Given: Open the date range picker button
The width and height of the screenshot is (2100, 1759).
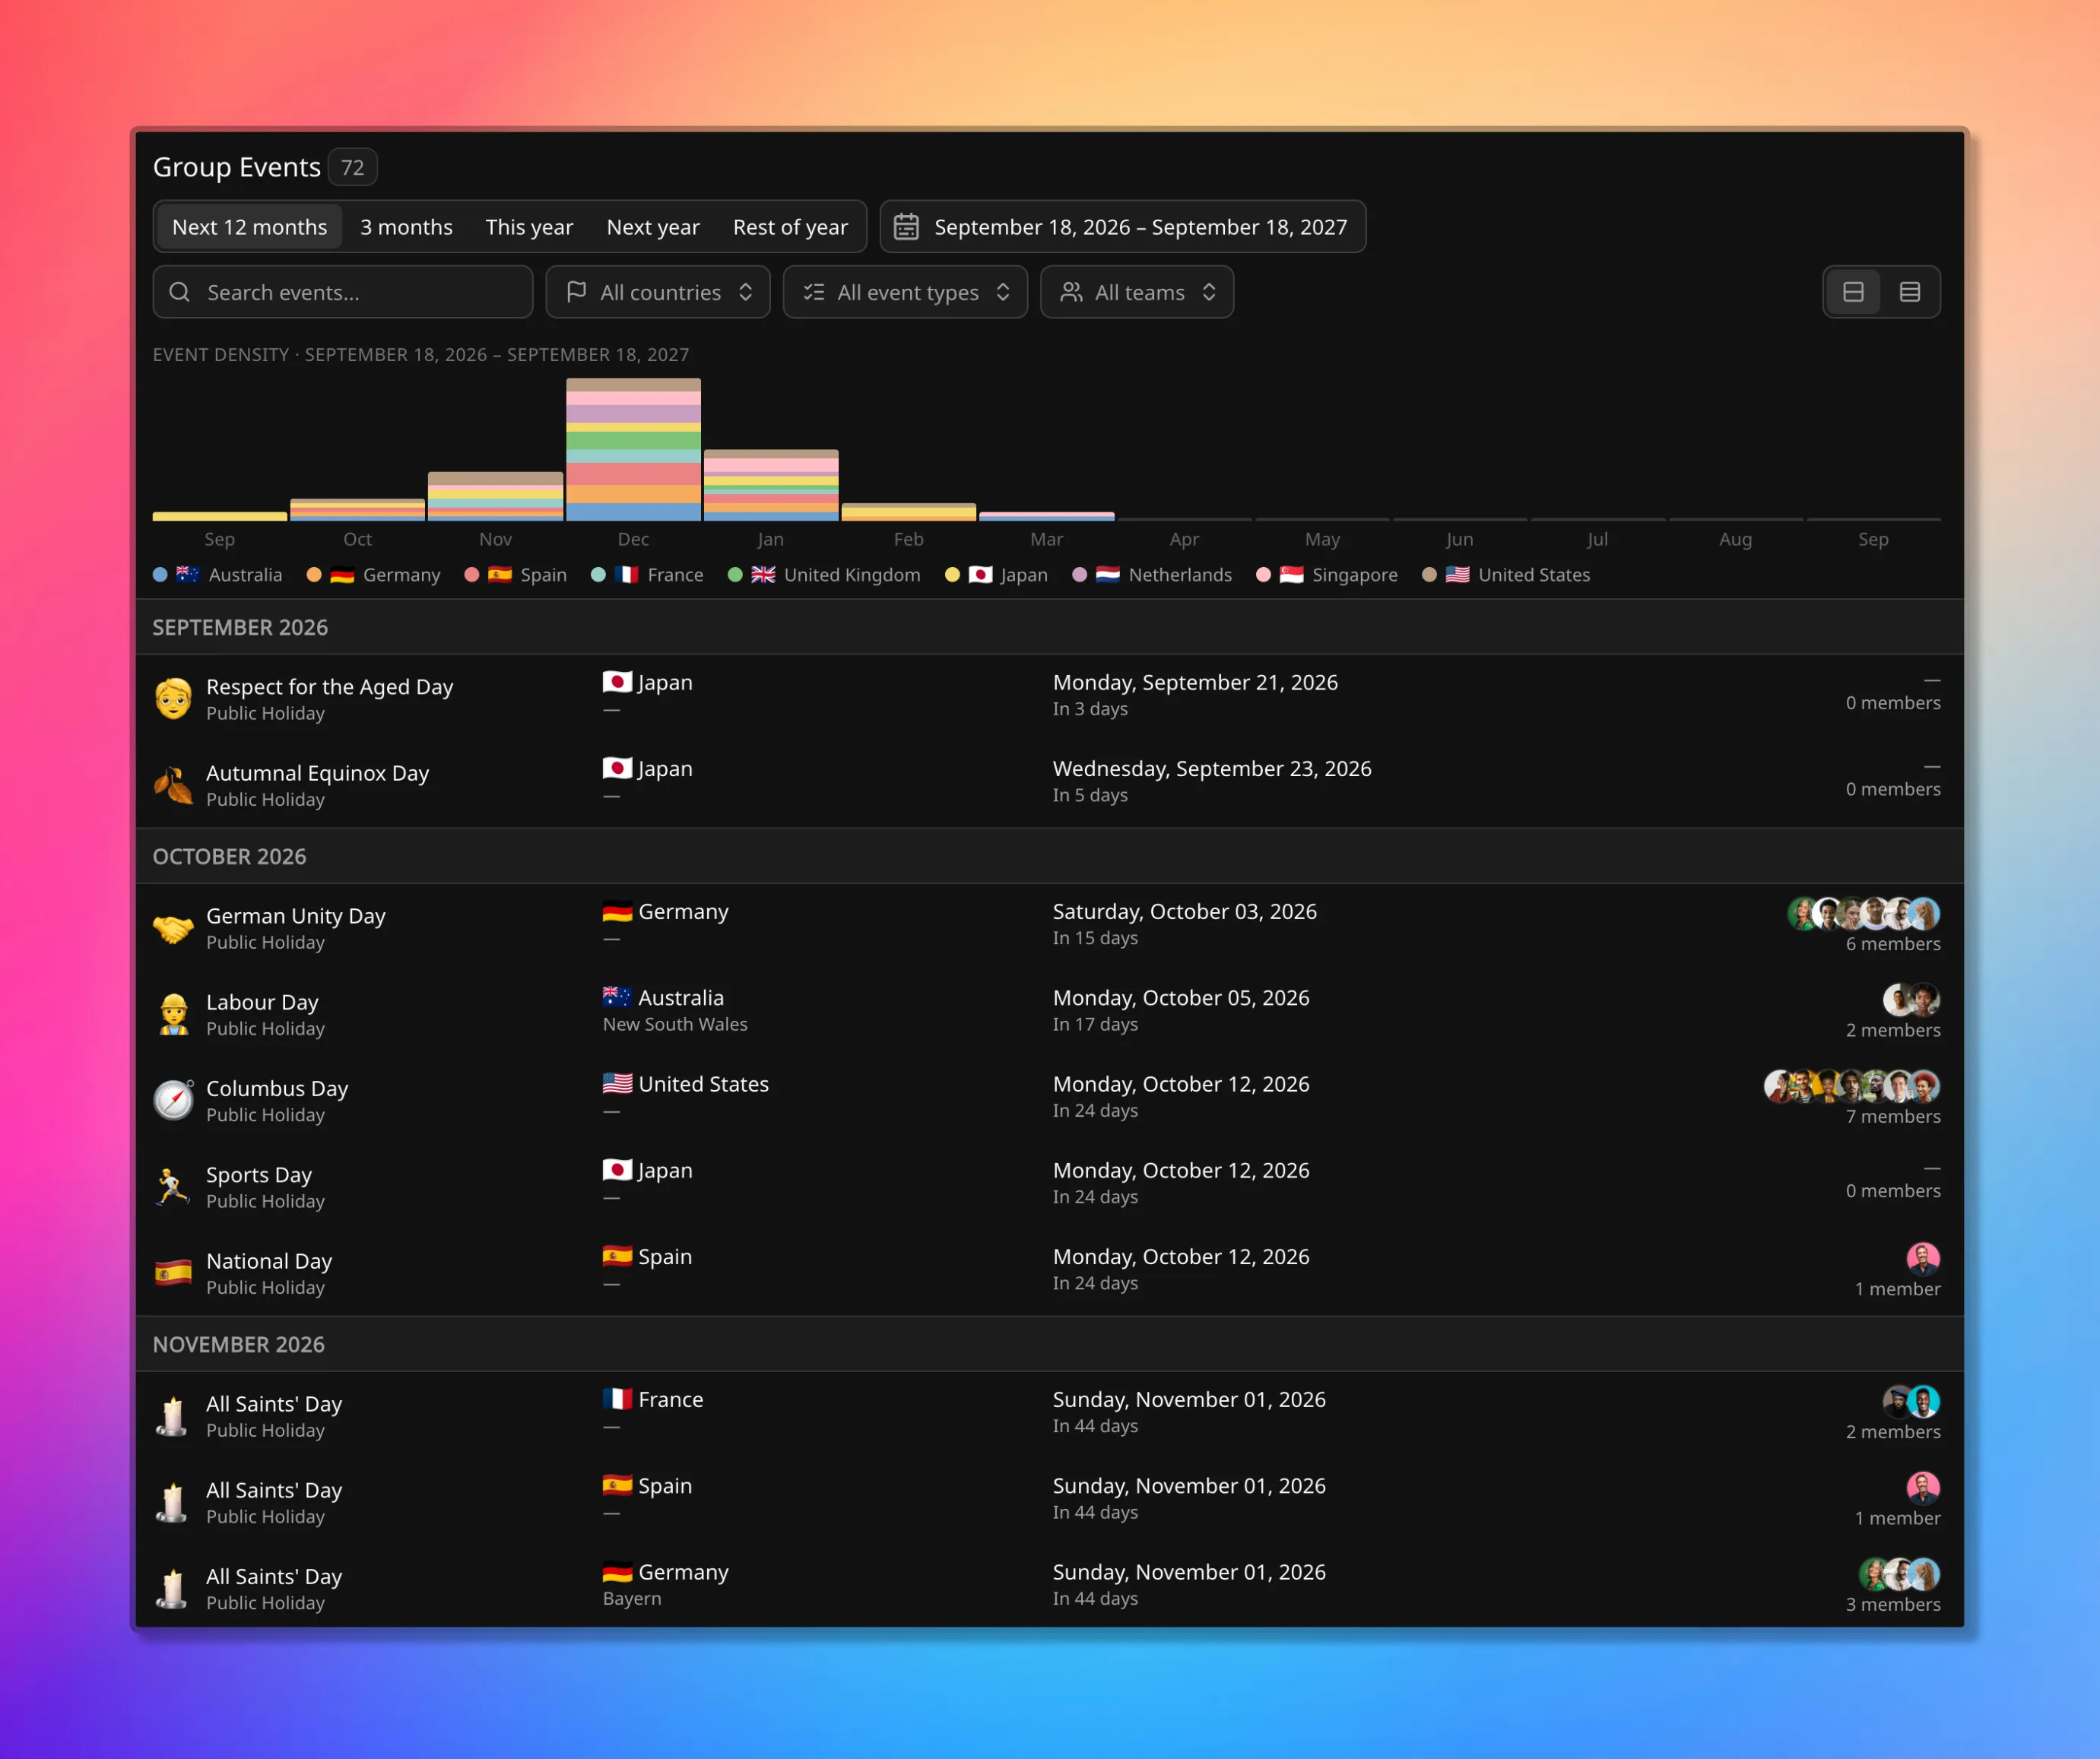Looking at the screenshot, I should coord(1122,227).
